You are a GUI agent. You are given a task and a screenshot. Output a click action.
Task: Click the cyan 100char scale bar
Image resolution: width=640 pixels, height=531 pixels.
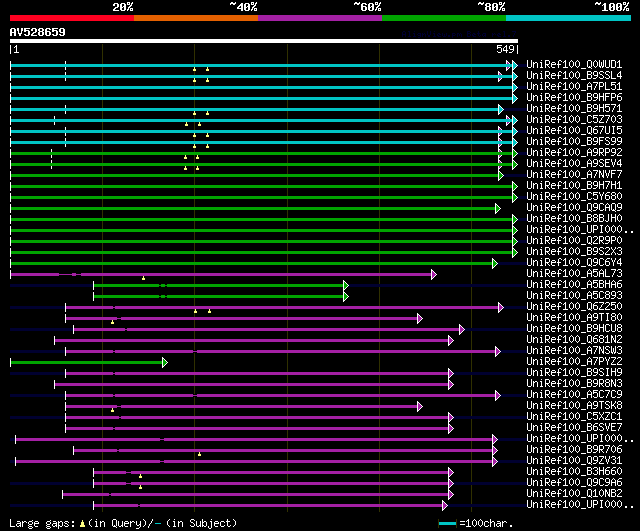447,524
